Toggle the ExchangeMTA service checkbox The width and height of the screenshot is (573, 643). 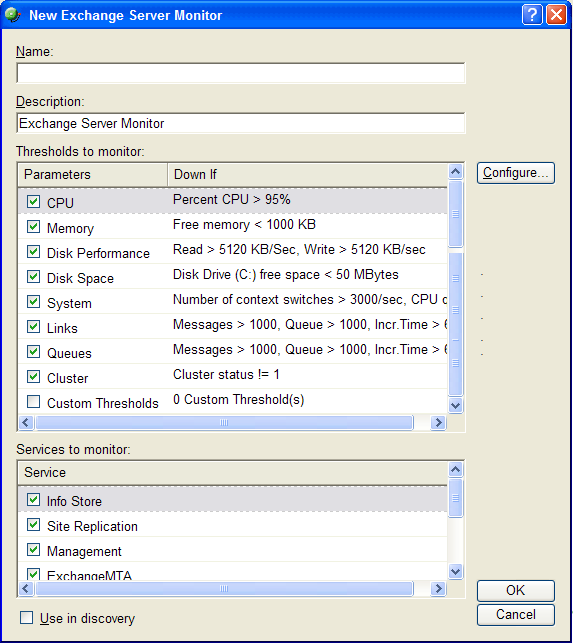tap(33, 574)
